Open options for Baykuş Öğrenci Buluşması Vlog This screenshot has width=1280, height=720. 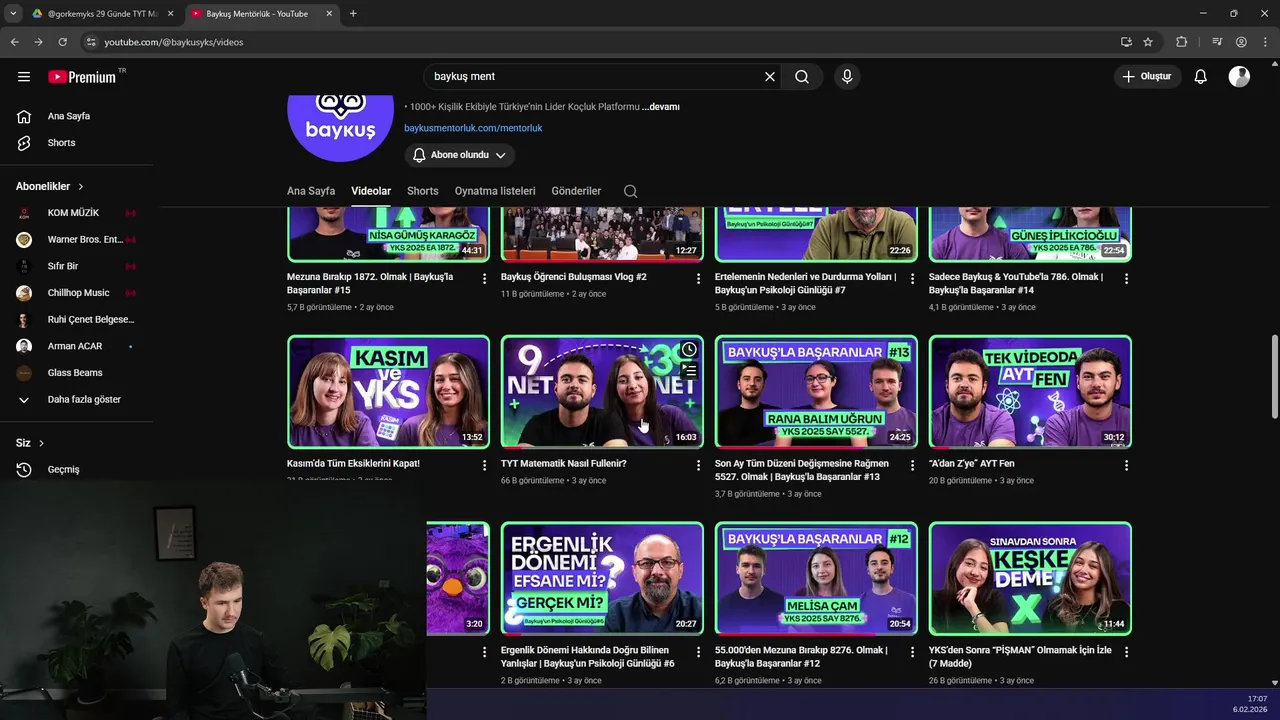coord(698,279)
